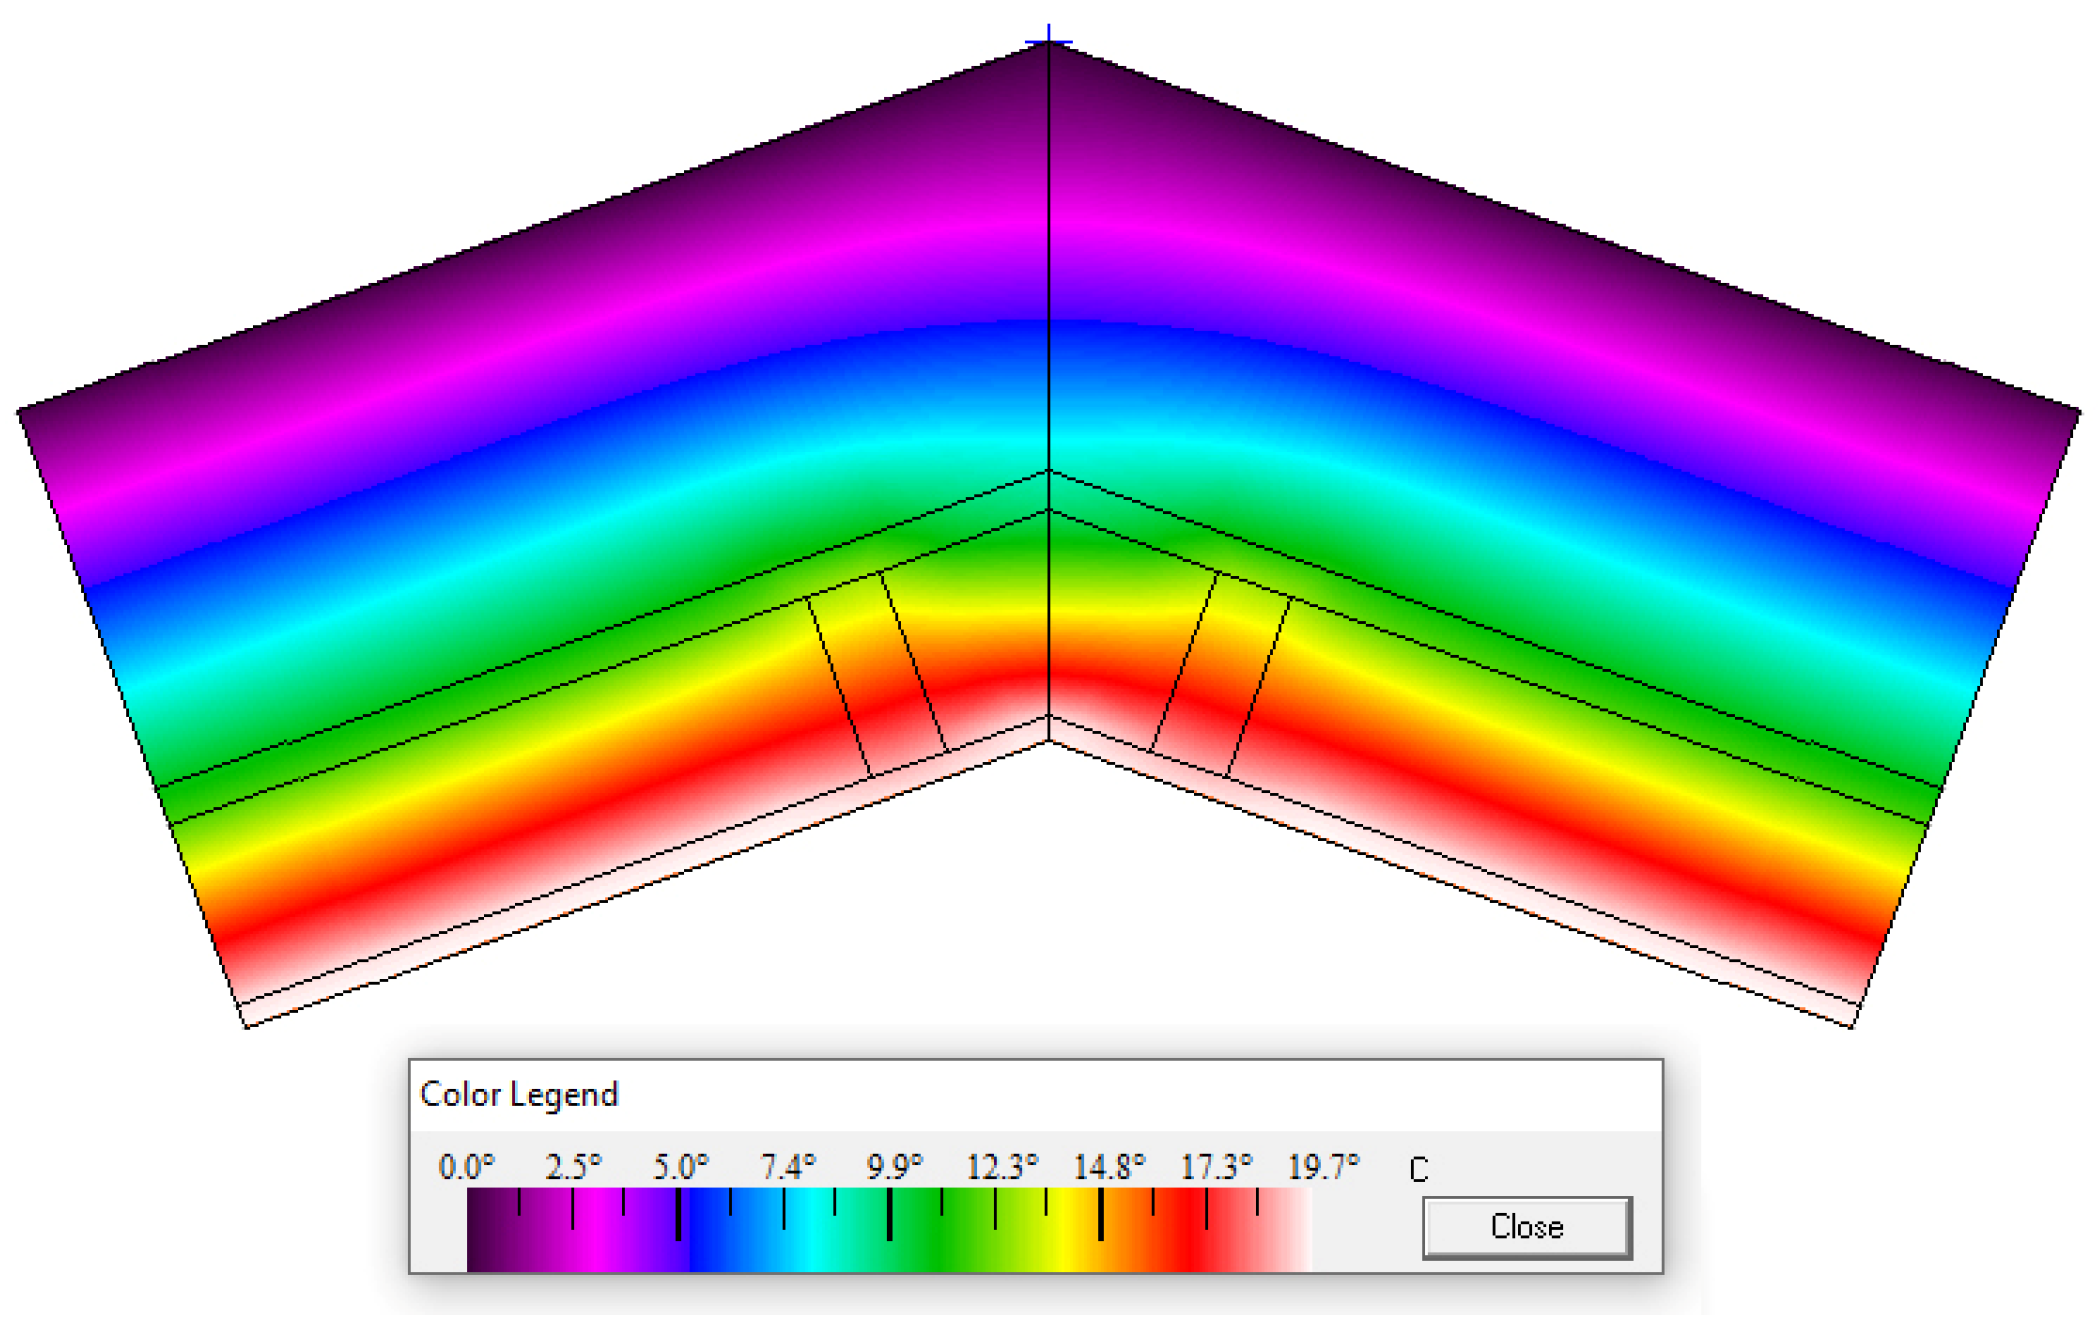Viewport: 2099px width, 1330px height.
Task: Click the temperature unit C label
Action: coord(1418,1170)
